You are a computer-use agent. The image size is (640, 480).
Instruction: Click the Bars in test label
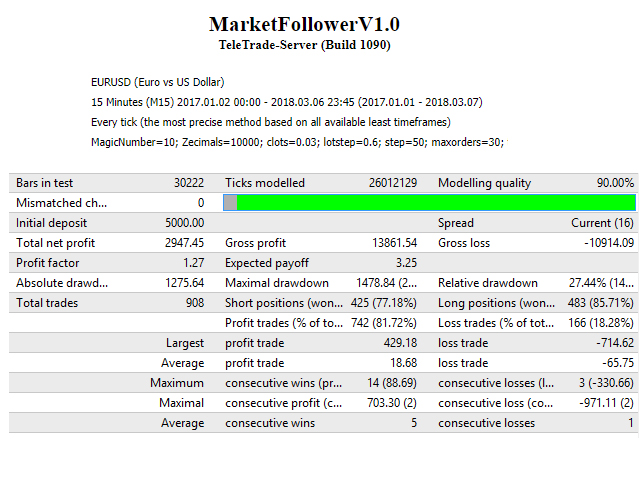point(44,183)
